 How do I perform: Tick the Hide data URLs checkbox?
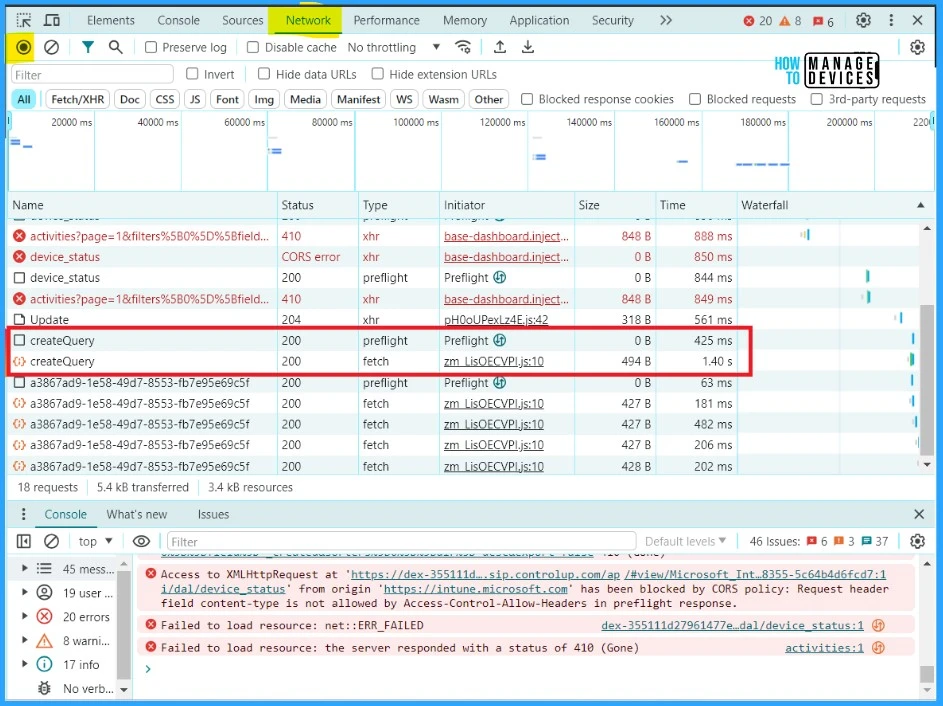(x=264, y=74)
